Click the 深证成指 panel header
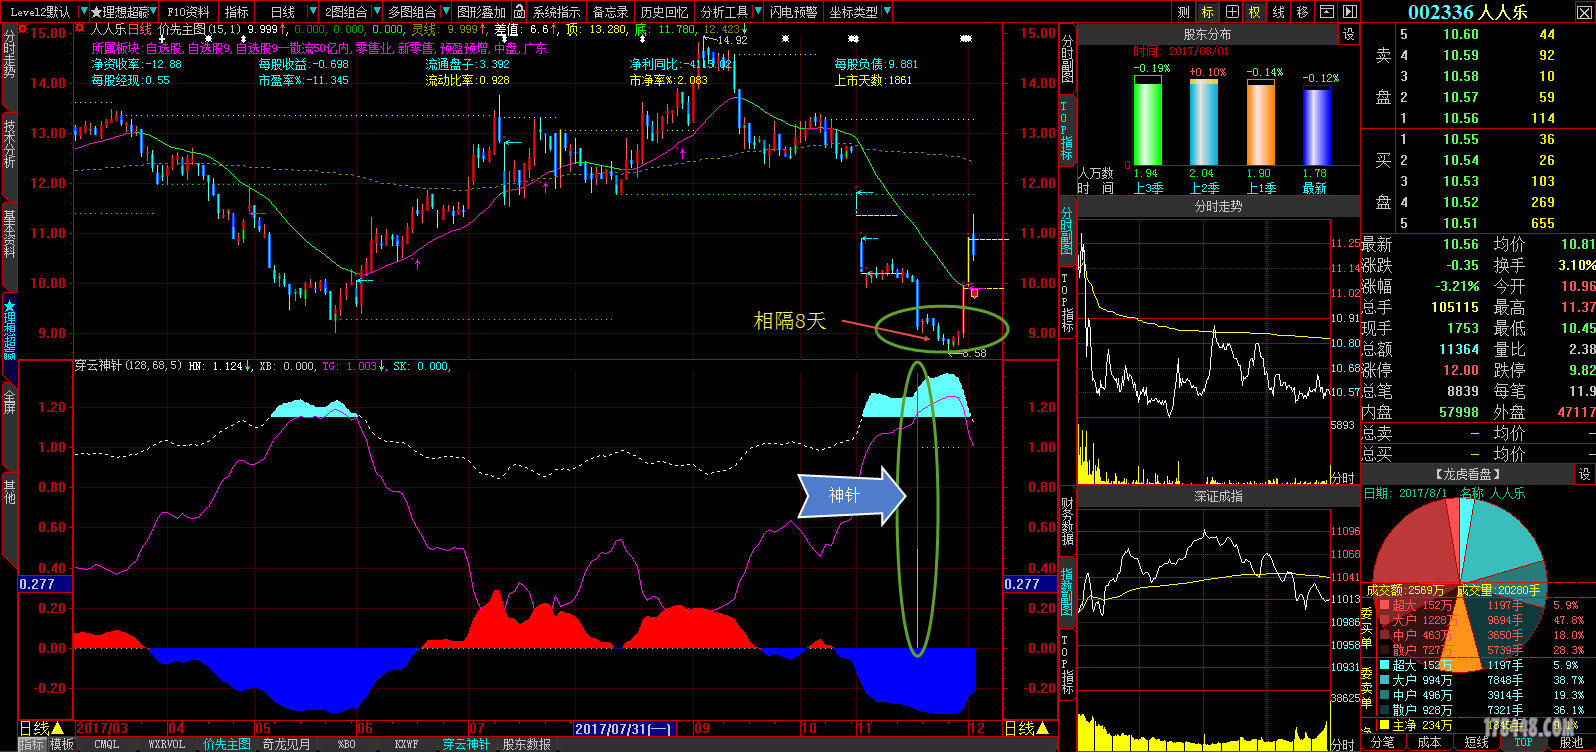 (1218, 496)
